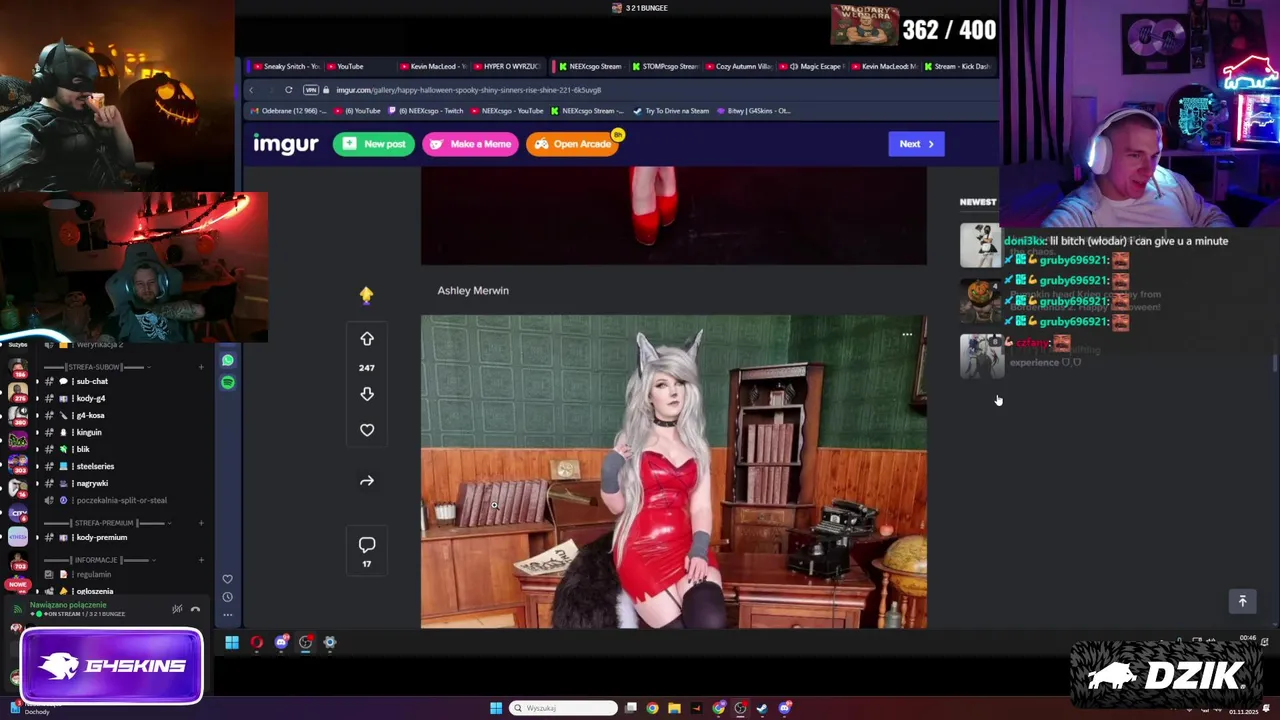Switch to Stream - Kick Dashboard tab
The height and width of the screenshot is (720, 1280).
tap(956, 66)
